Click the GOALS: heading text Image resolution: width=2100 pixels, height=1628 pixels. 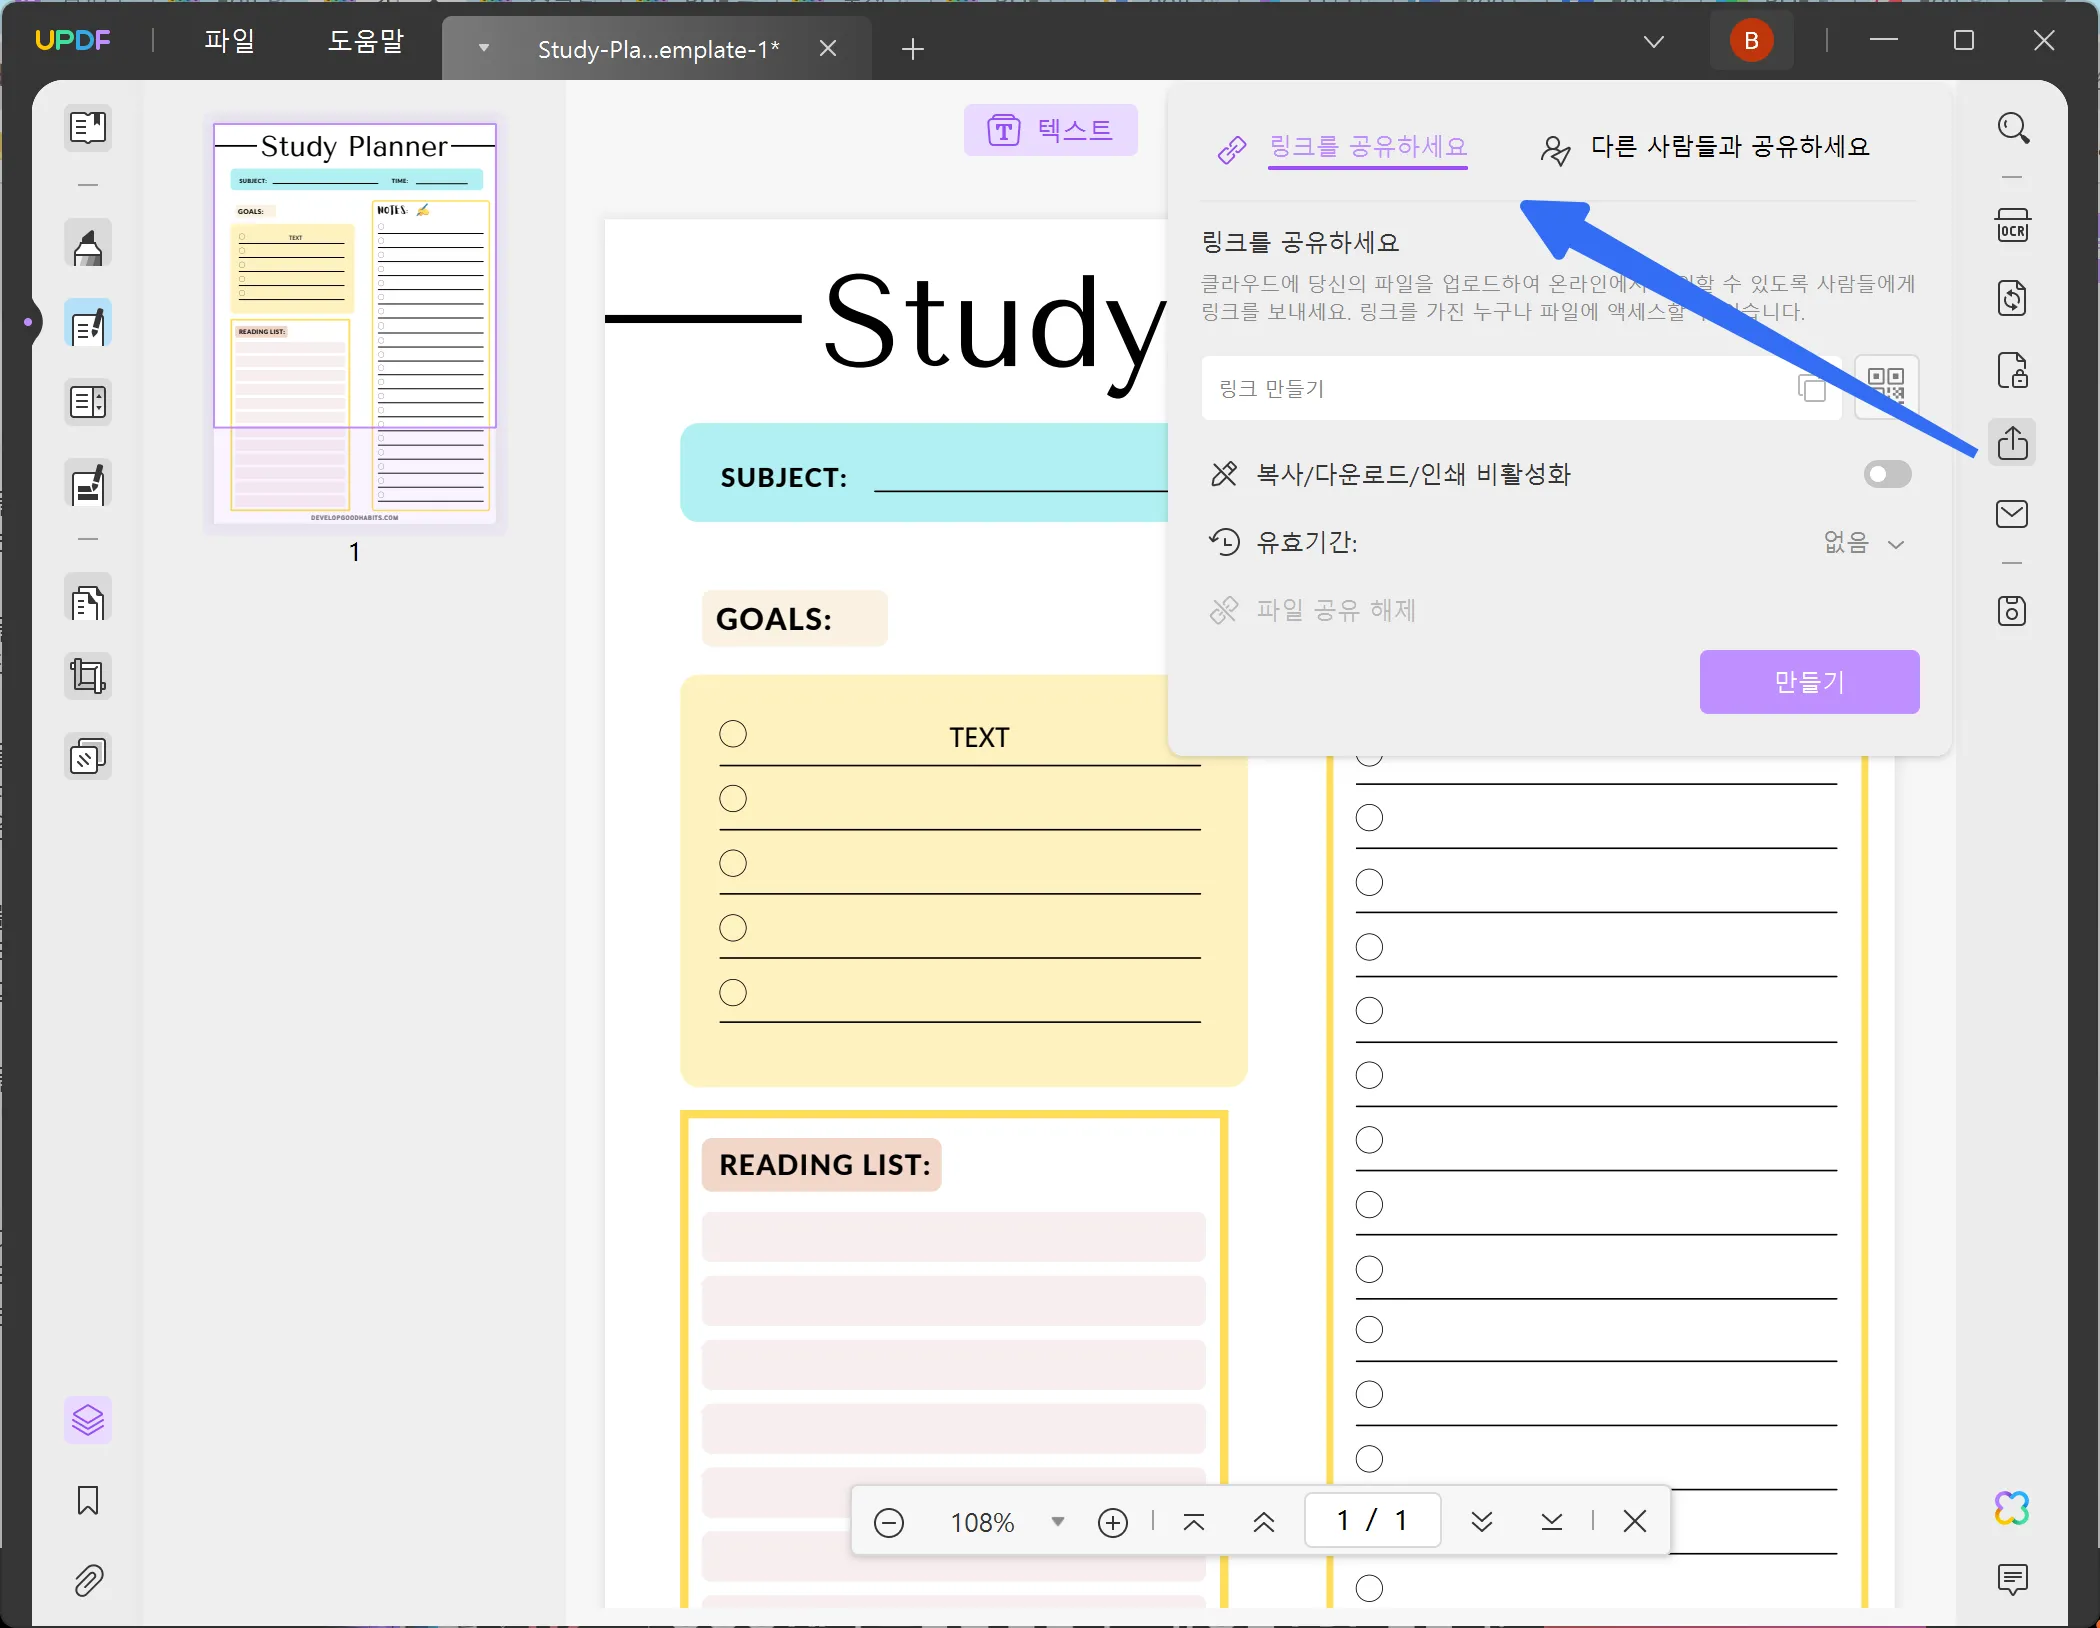pos(774,619)
